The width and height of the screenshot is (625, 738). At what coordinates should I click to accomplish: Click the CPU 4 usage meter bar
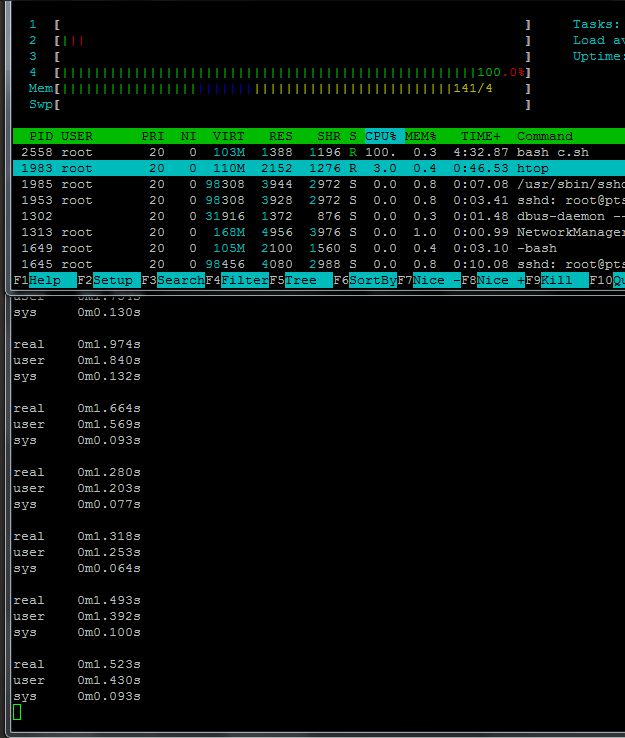(x=292, y=72)
